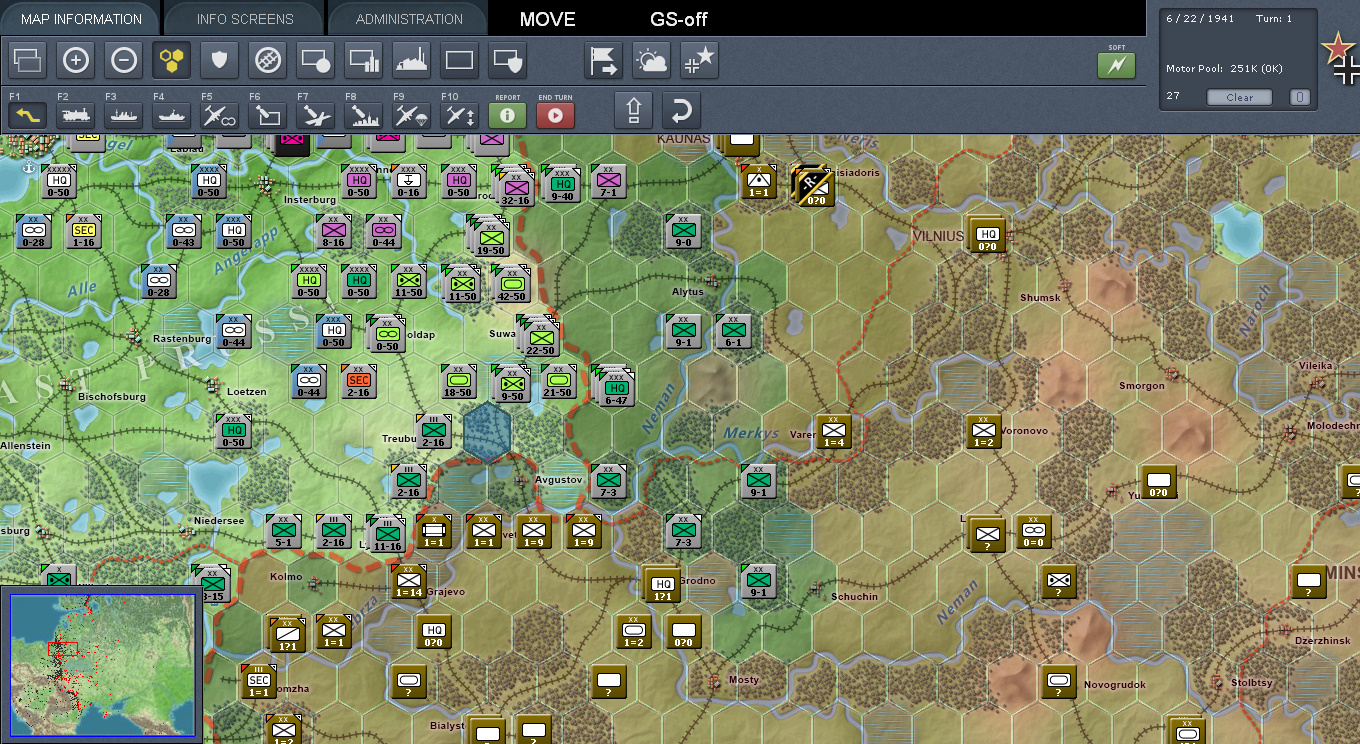
Task: Click the cross and star icon
Action: (699, 61)
